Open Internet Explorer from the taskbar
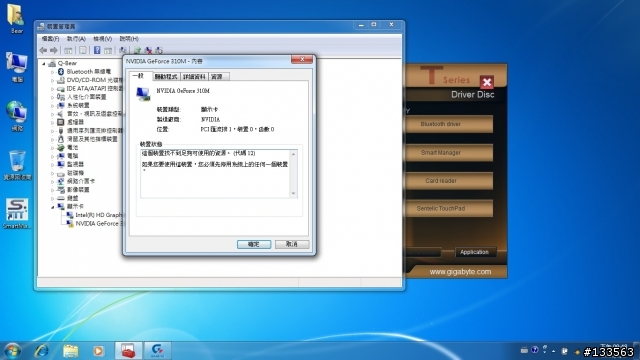640x360 pixels. tap(42, 351)
